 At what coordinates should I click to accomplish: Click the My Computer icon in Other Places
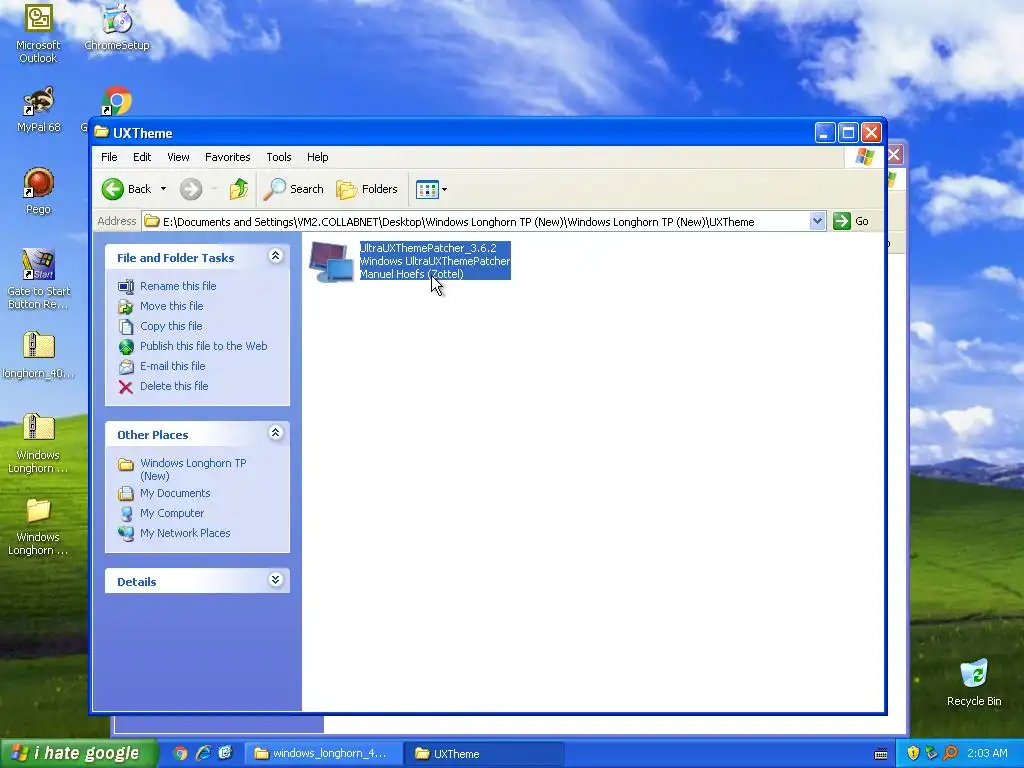point(126,514)
